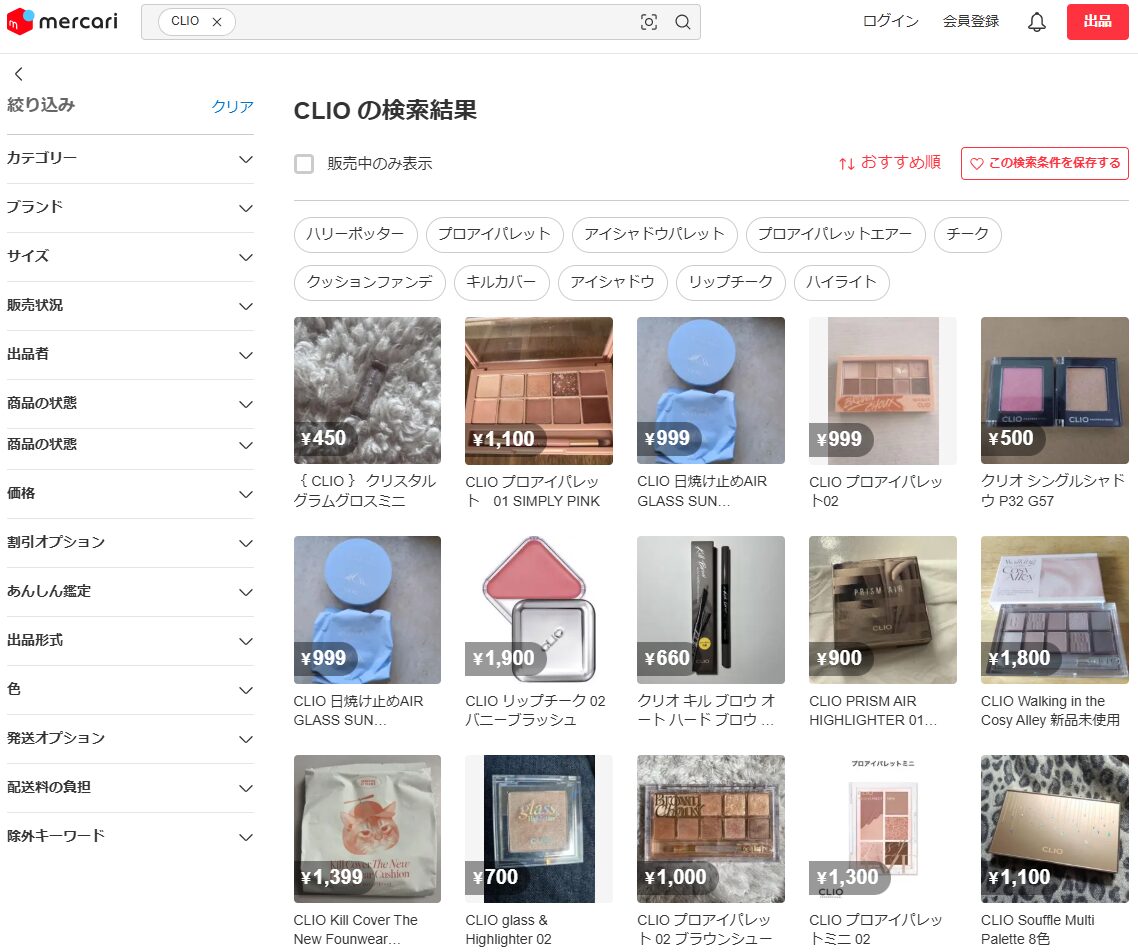The height and width of the screenshot is (952, 1138).
Task: Open the ¥1,300 プロアイパレットミニ 02 item
Action: point(883,852)
